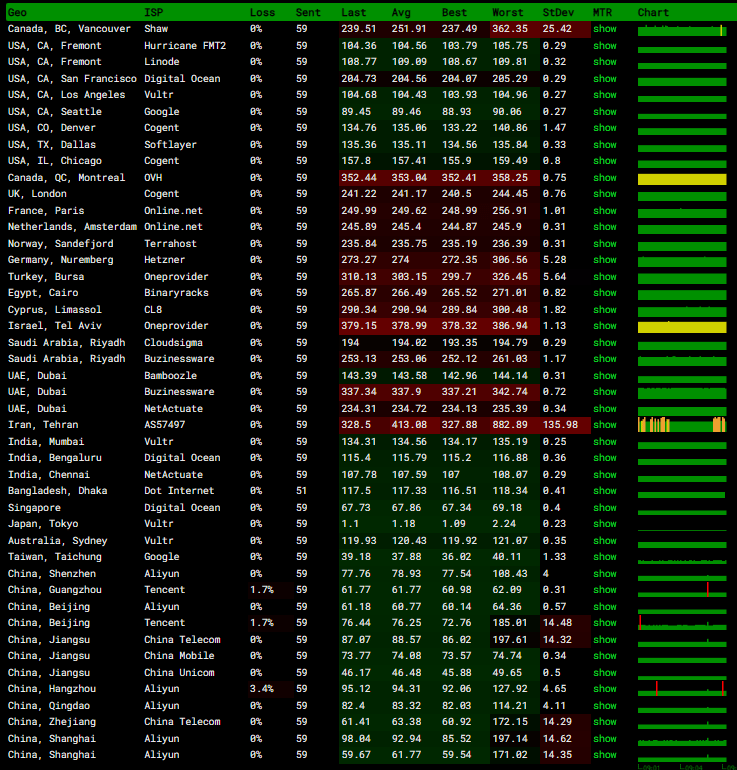
Task: Show MTR for Dallas Softlayer
Action: click(604, 144)
